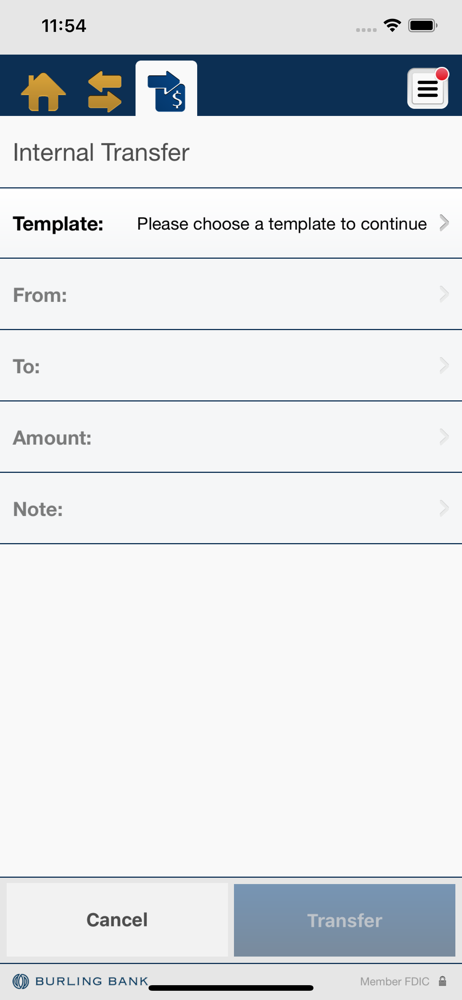Viewport: 462px width, 1000px height.
Task: Cancel the internal transfer
Action: coord(117,920)
